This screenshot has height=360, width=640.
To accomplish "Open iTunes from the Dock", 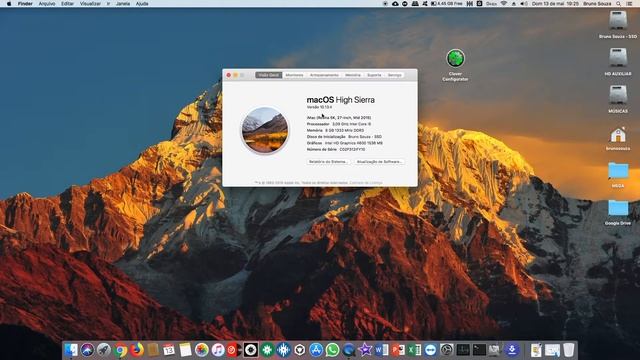I will point(218,350).
